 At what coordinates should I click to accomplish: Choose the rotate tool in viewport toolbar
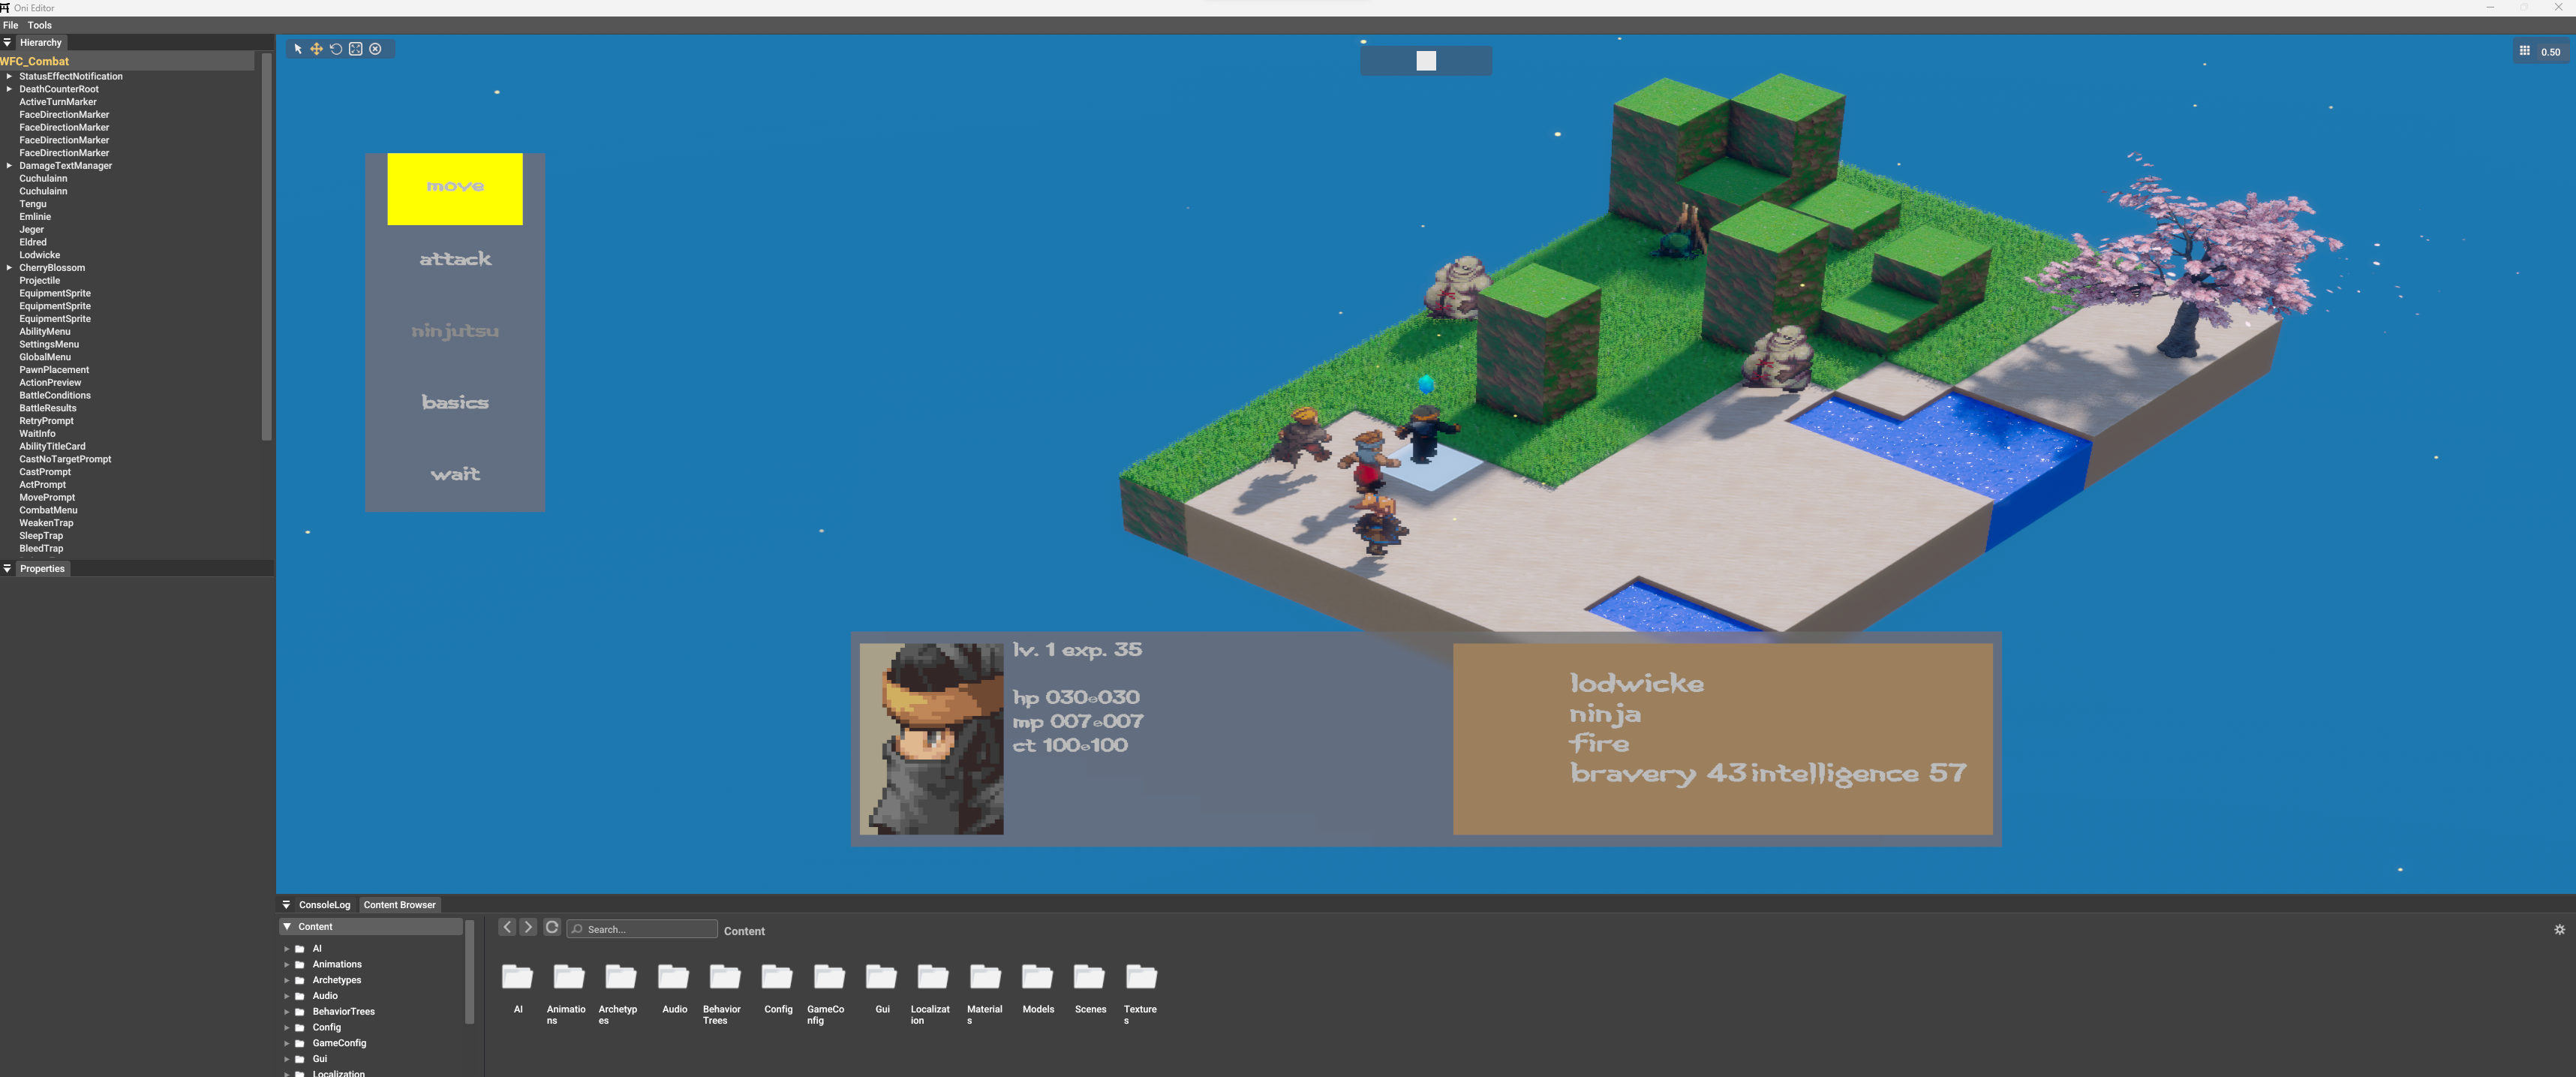(336, 49)
